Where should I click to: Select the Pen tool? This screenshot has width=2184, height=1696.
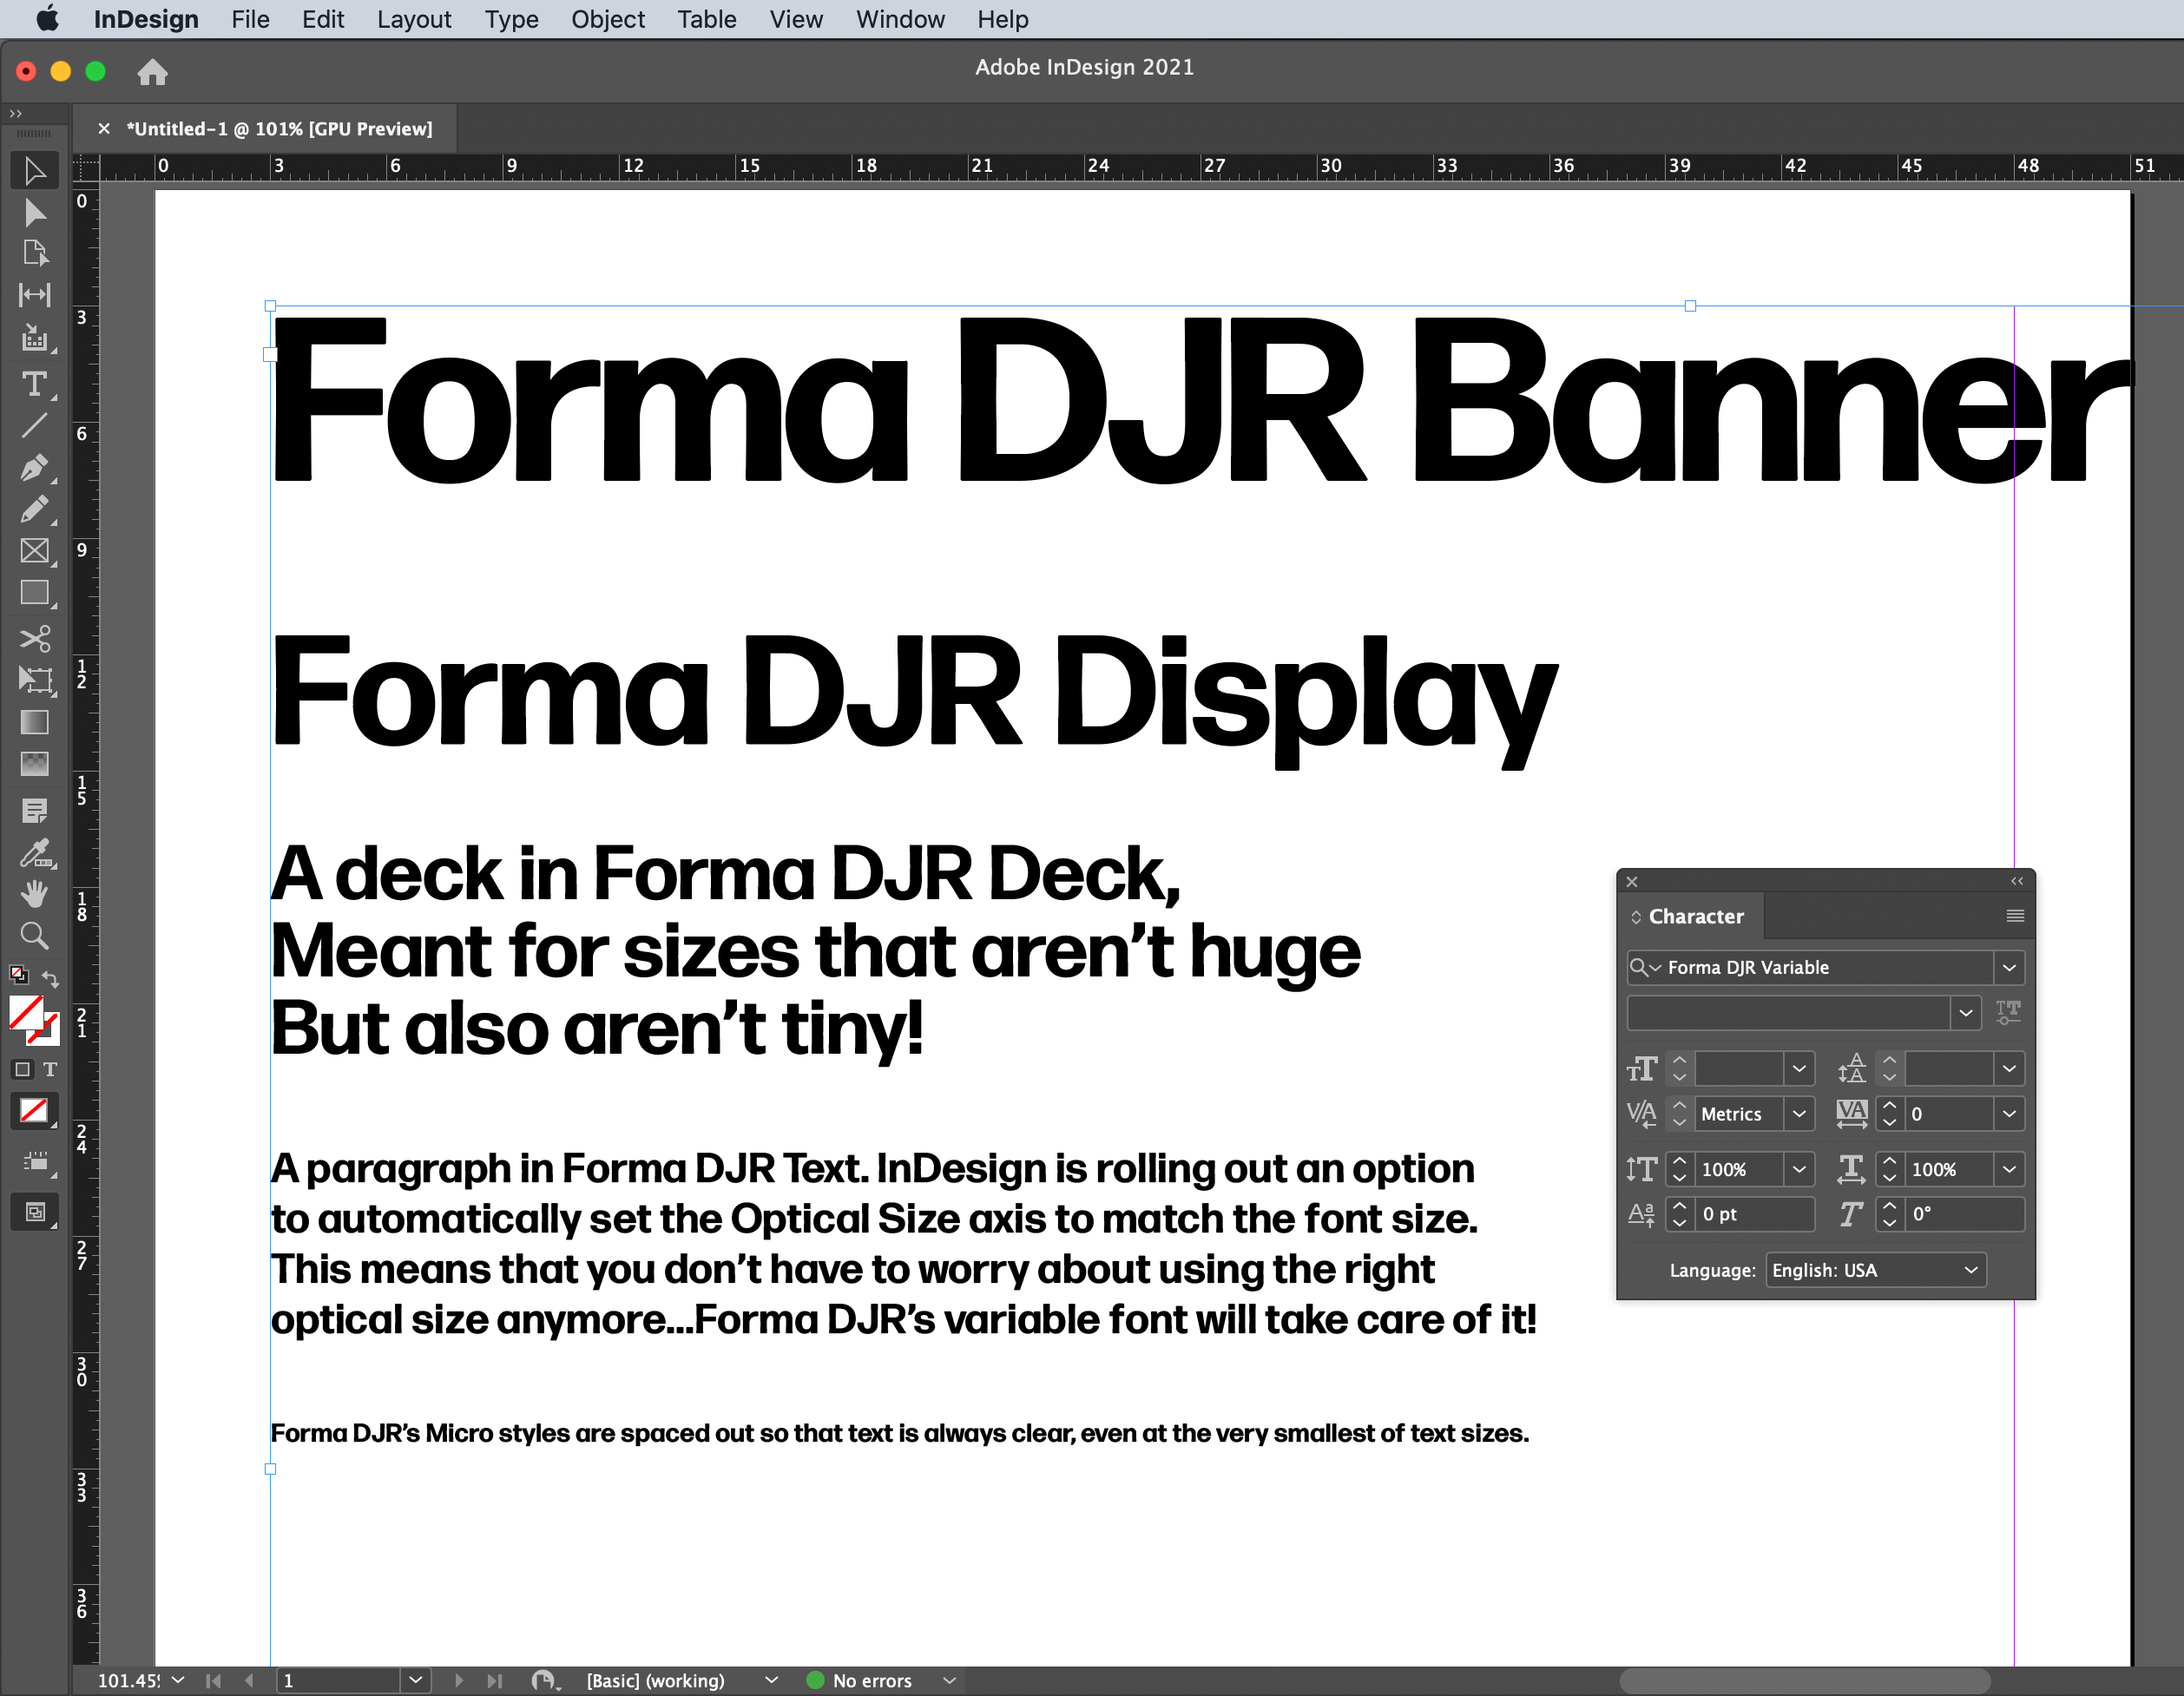tap(35, 467)
